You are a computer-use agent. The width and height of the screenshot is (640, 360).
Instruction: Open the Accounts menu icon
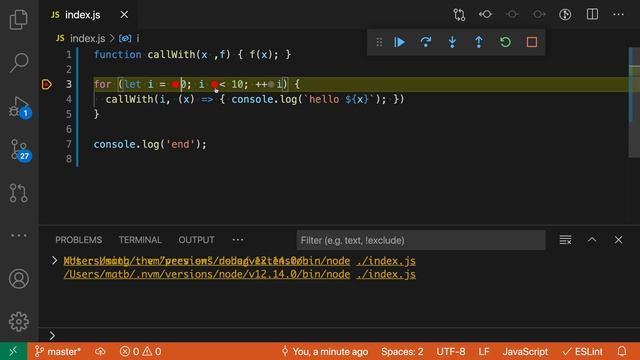(19, 279)
